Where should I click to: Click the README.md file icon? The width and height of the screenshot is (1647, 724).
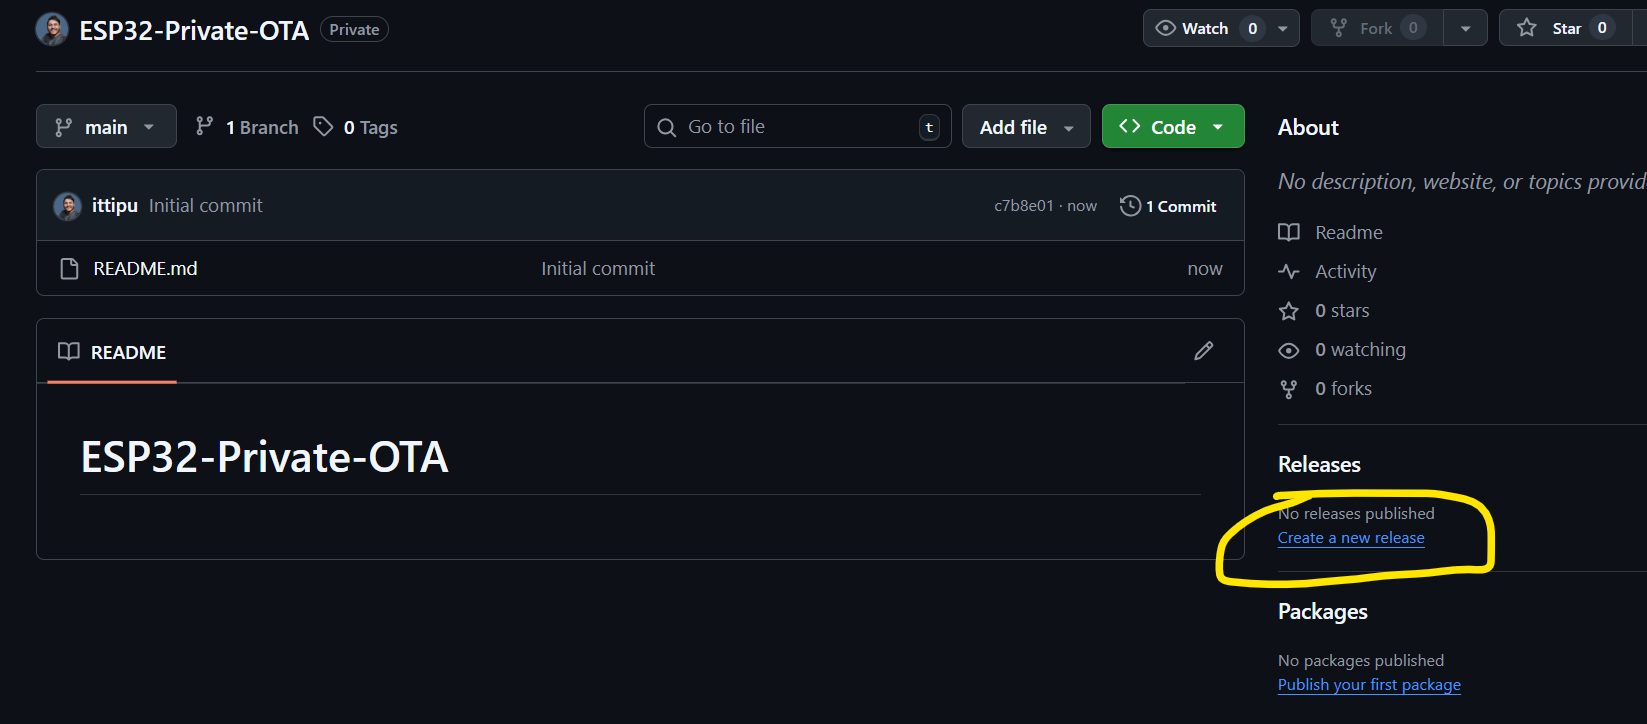(69, 269)
